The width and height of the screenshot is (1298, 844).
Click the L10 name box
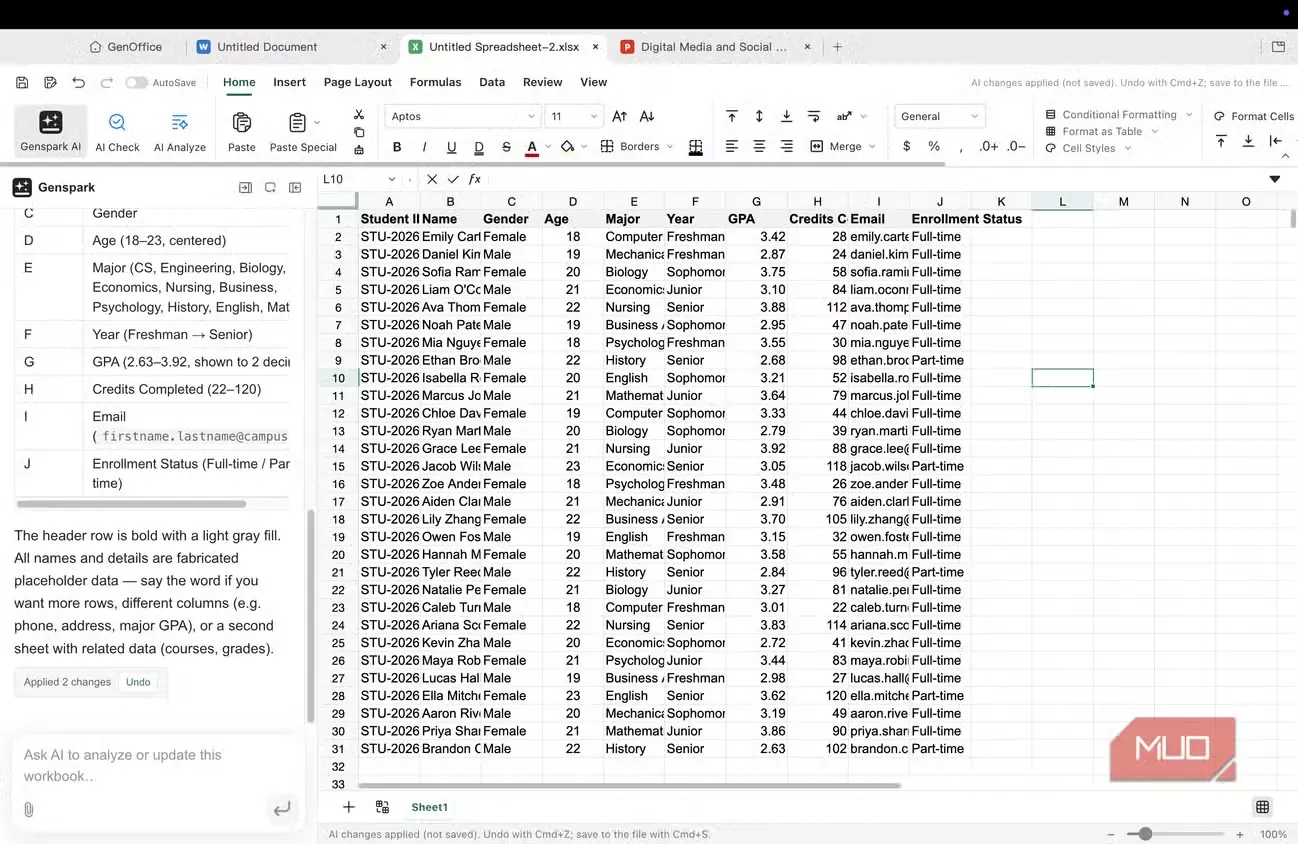[x=358, y=179]
